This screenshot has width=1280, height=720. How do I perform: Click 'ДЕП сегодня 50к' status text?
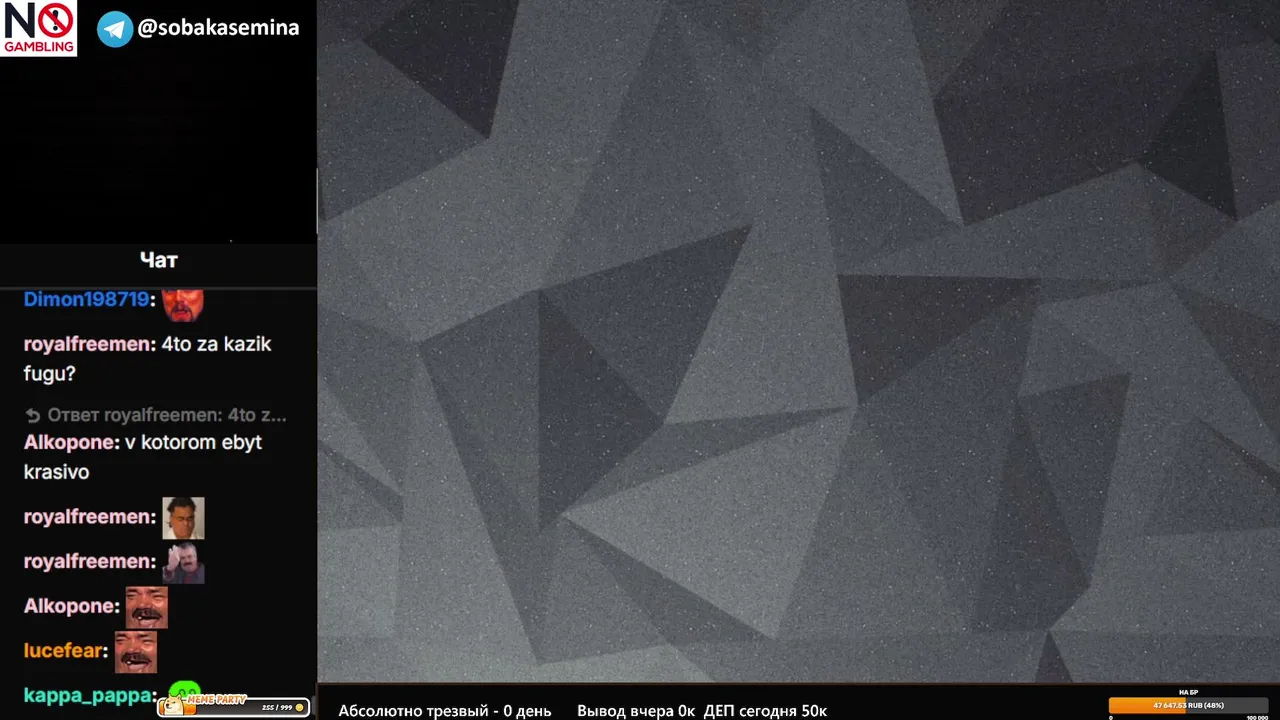(x=766, y=711)
